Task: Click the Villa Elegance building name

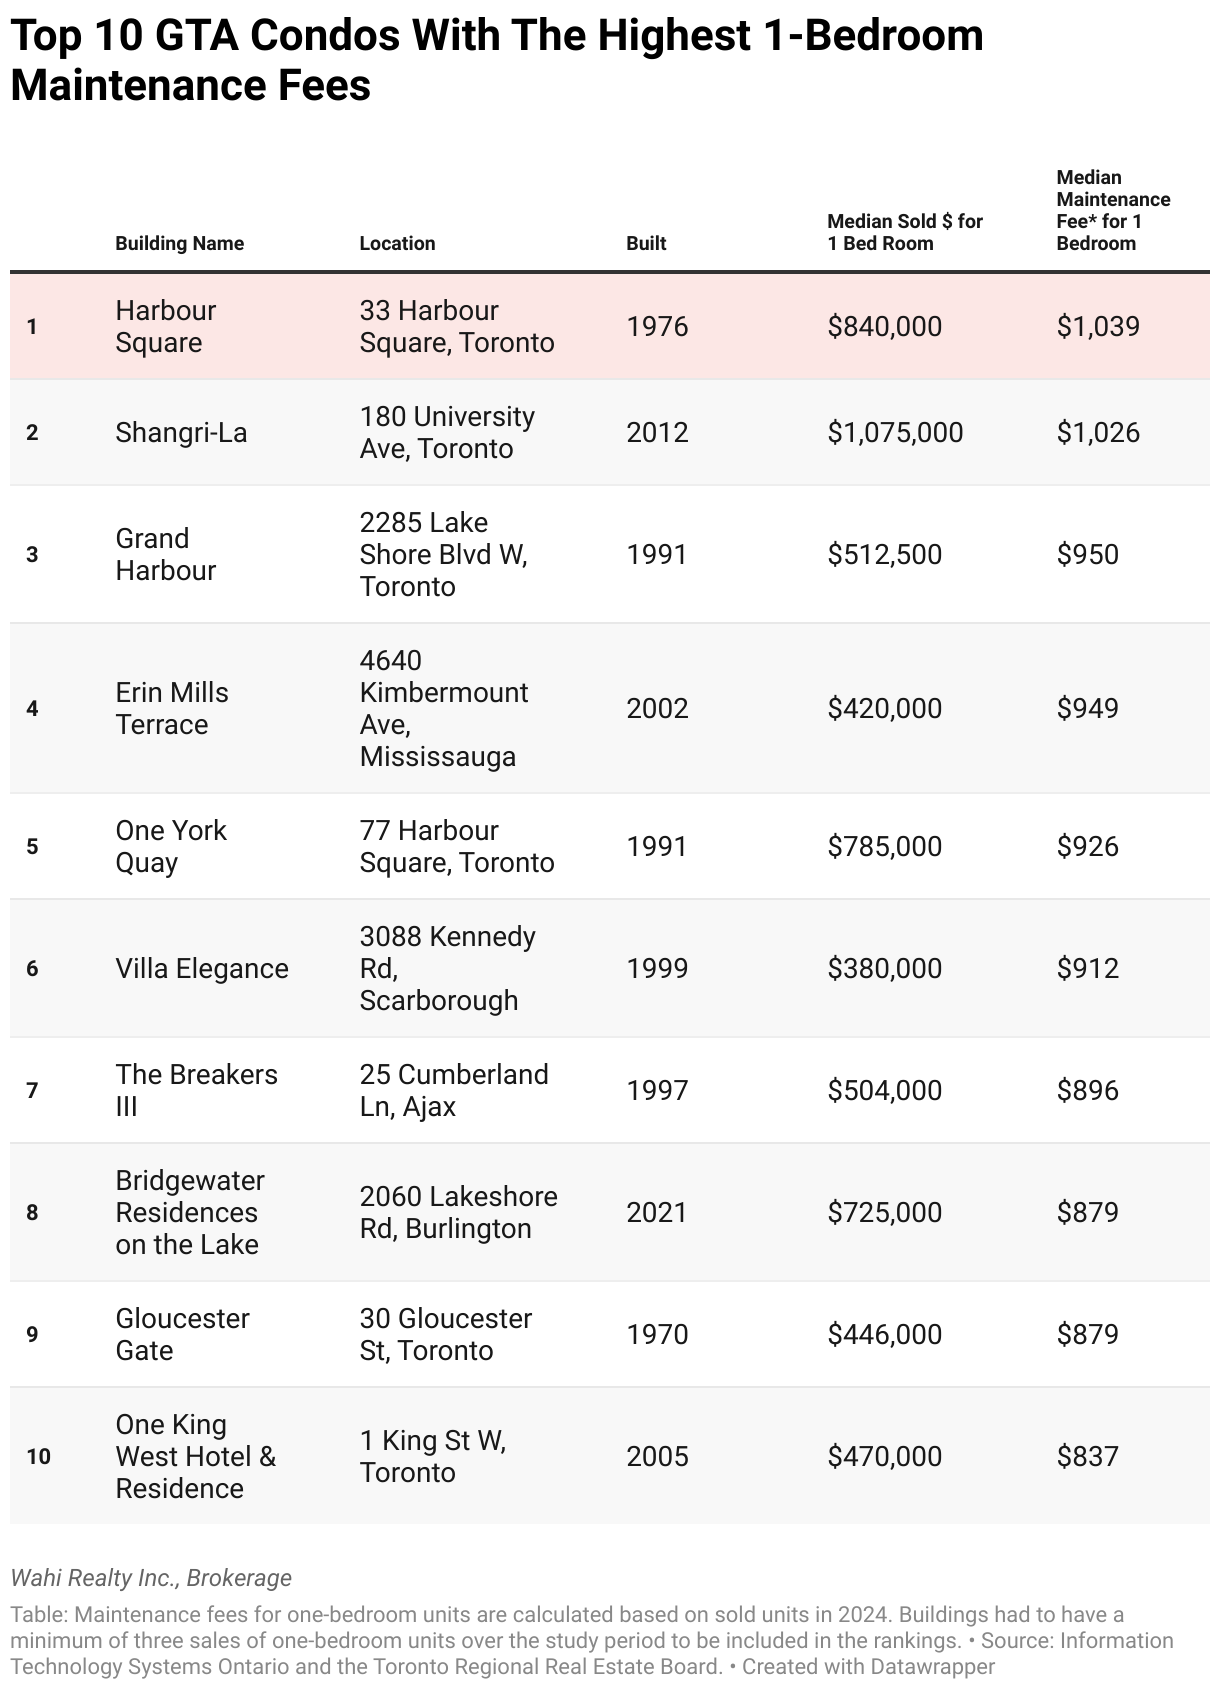Action: coord(202,968)
